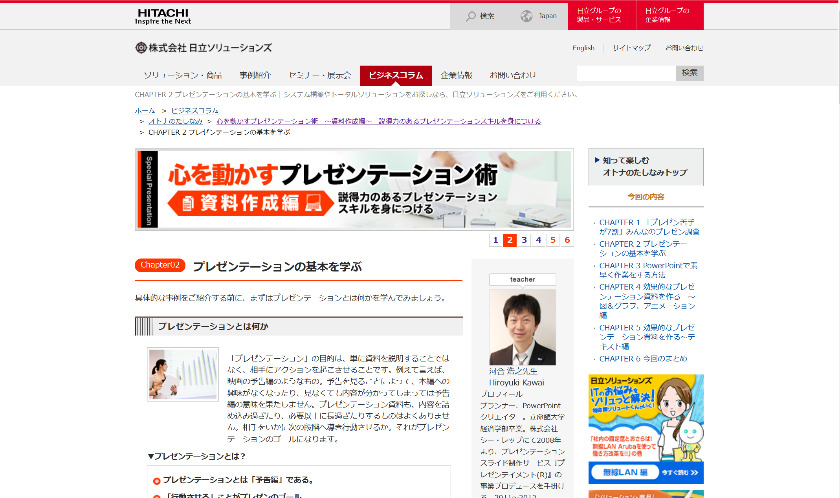The width and height of the screenshot is (840, 498).
Task: Go to page 3 of the column
Action: tap(524, 240)
